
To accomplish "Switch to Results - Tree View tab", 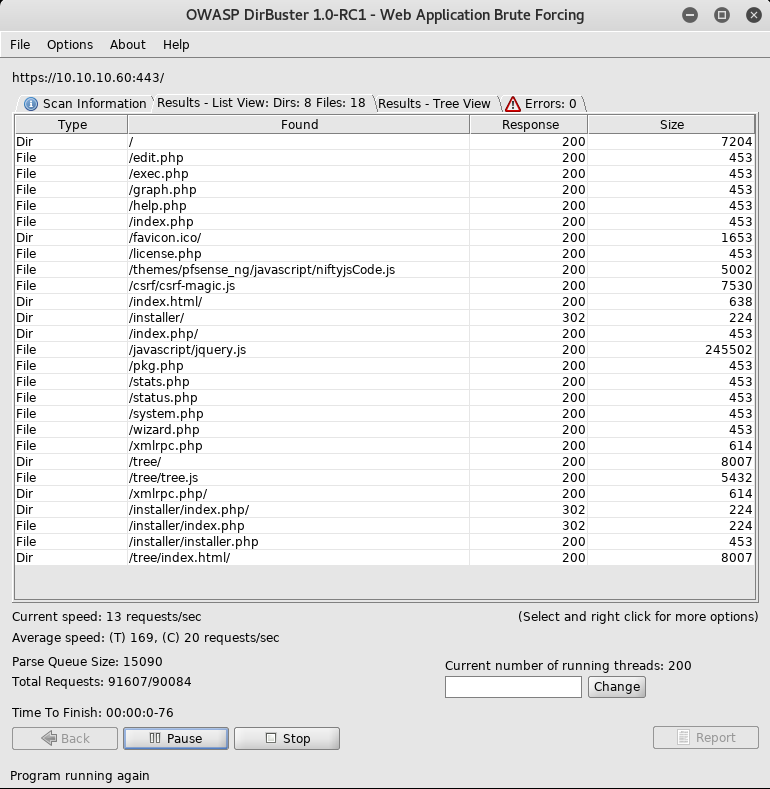I will 434,103.
